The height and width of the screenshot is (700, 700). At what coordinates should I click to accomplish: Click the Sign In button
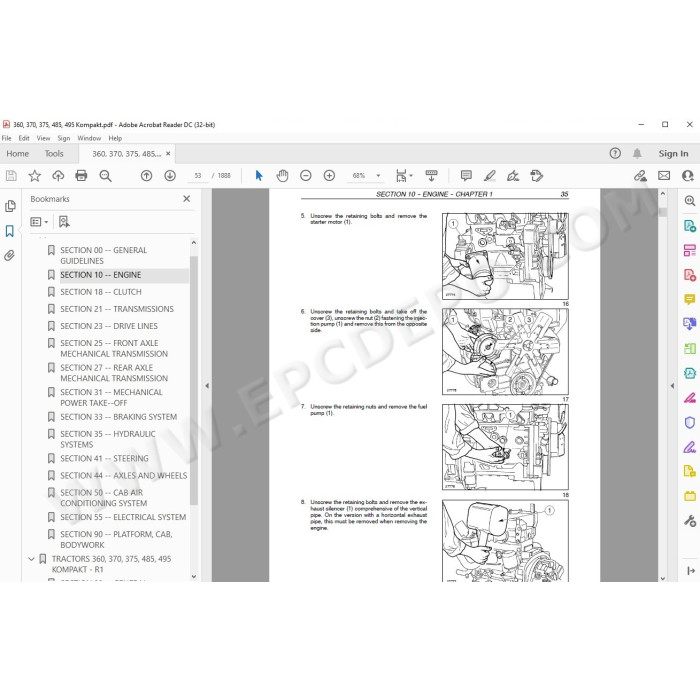click(x=673, y=154)
